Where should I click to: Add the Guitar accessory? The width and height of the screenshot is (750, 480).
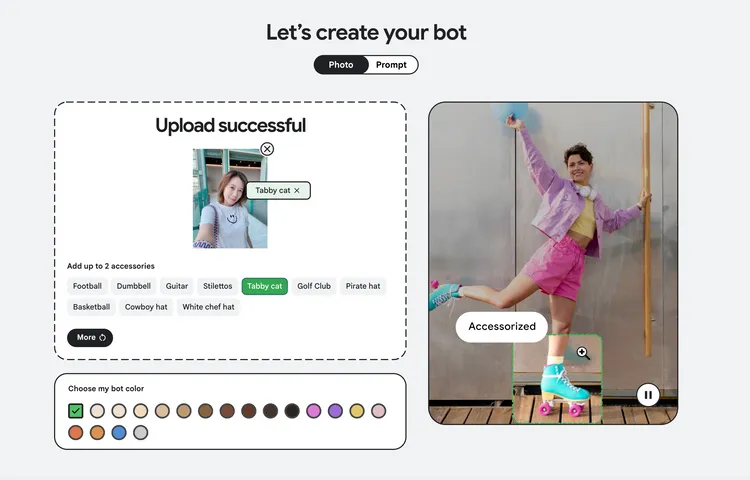point(177,286)
